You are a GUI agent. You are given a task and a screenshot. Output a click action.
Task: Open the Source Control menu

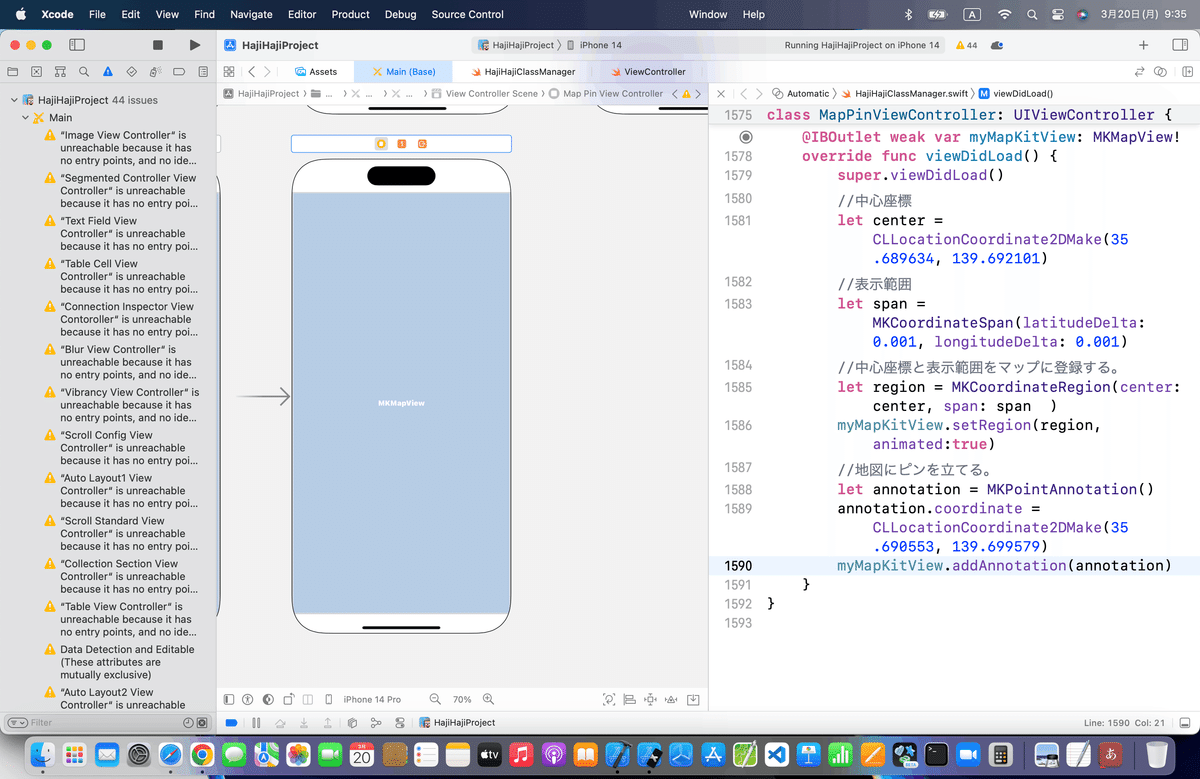(468, 14)
